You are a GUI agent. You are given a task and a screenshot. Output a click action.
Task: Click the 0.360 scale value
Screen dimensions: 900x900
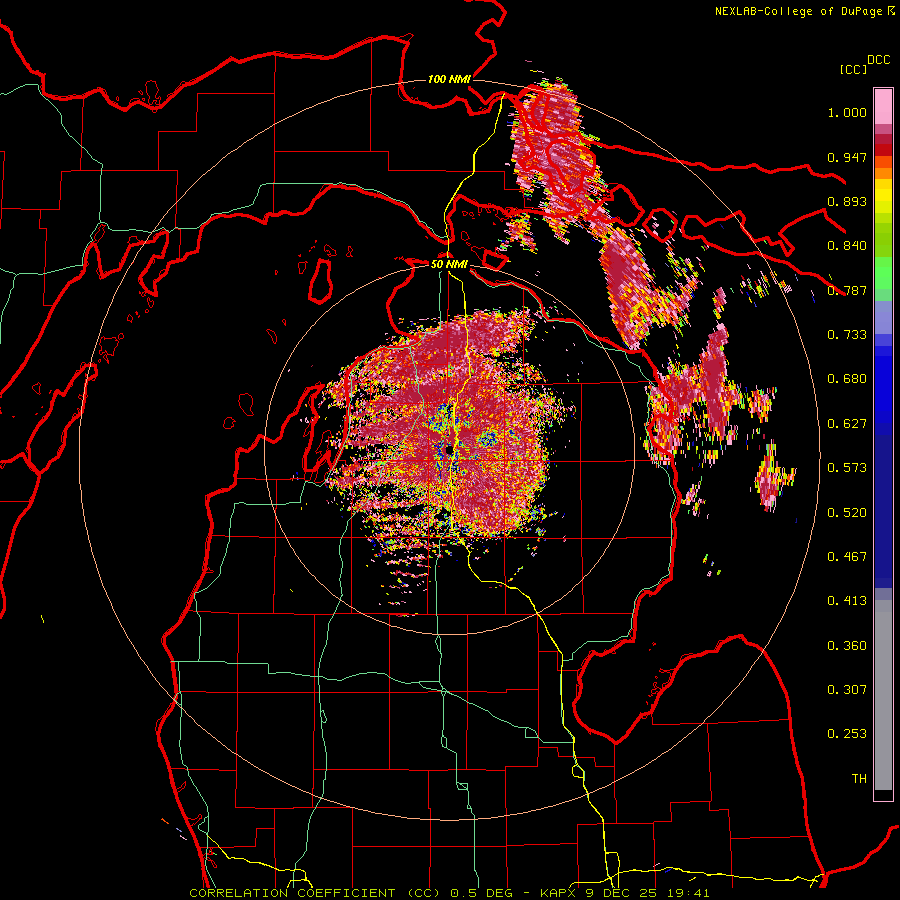point(847,645)
